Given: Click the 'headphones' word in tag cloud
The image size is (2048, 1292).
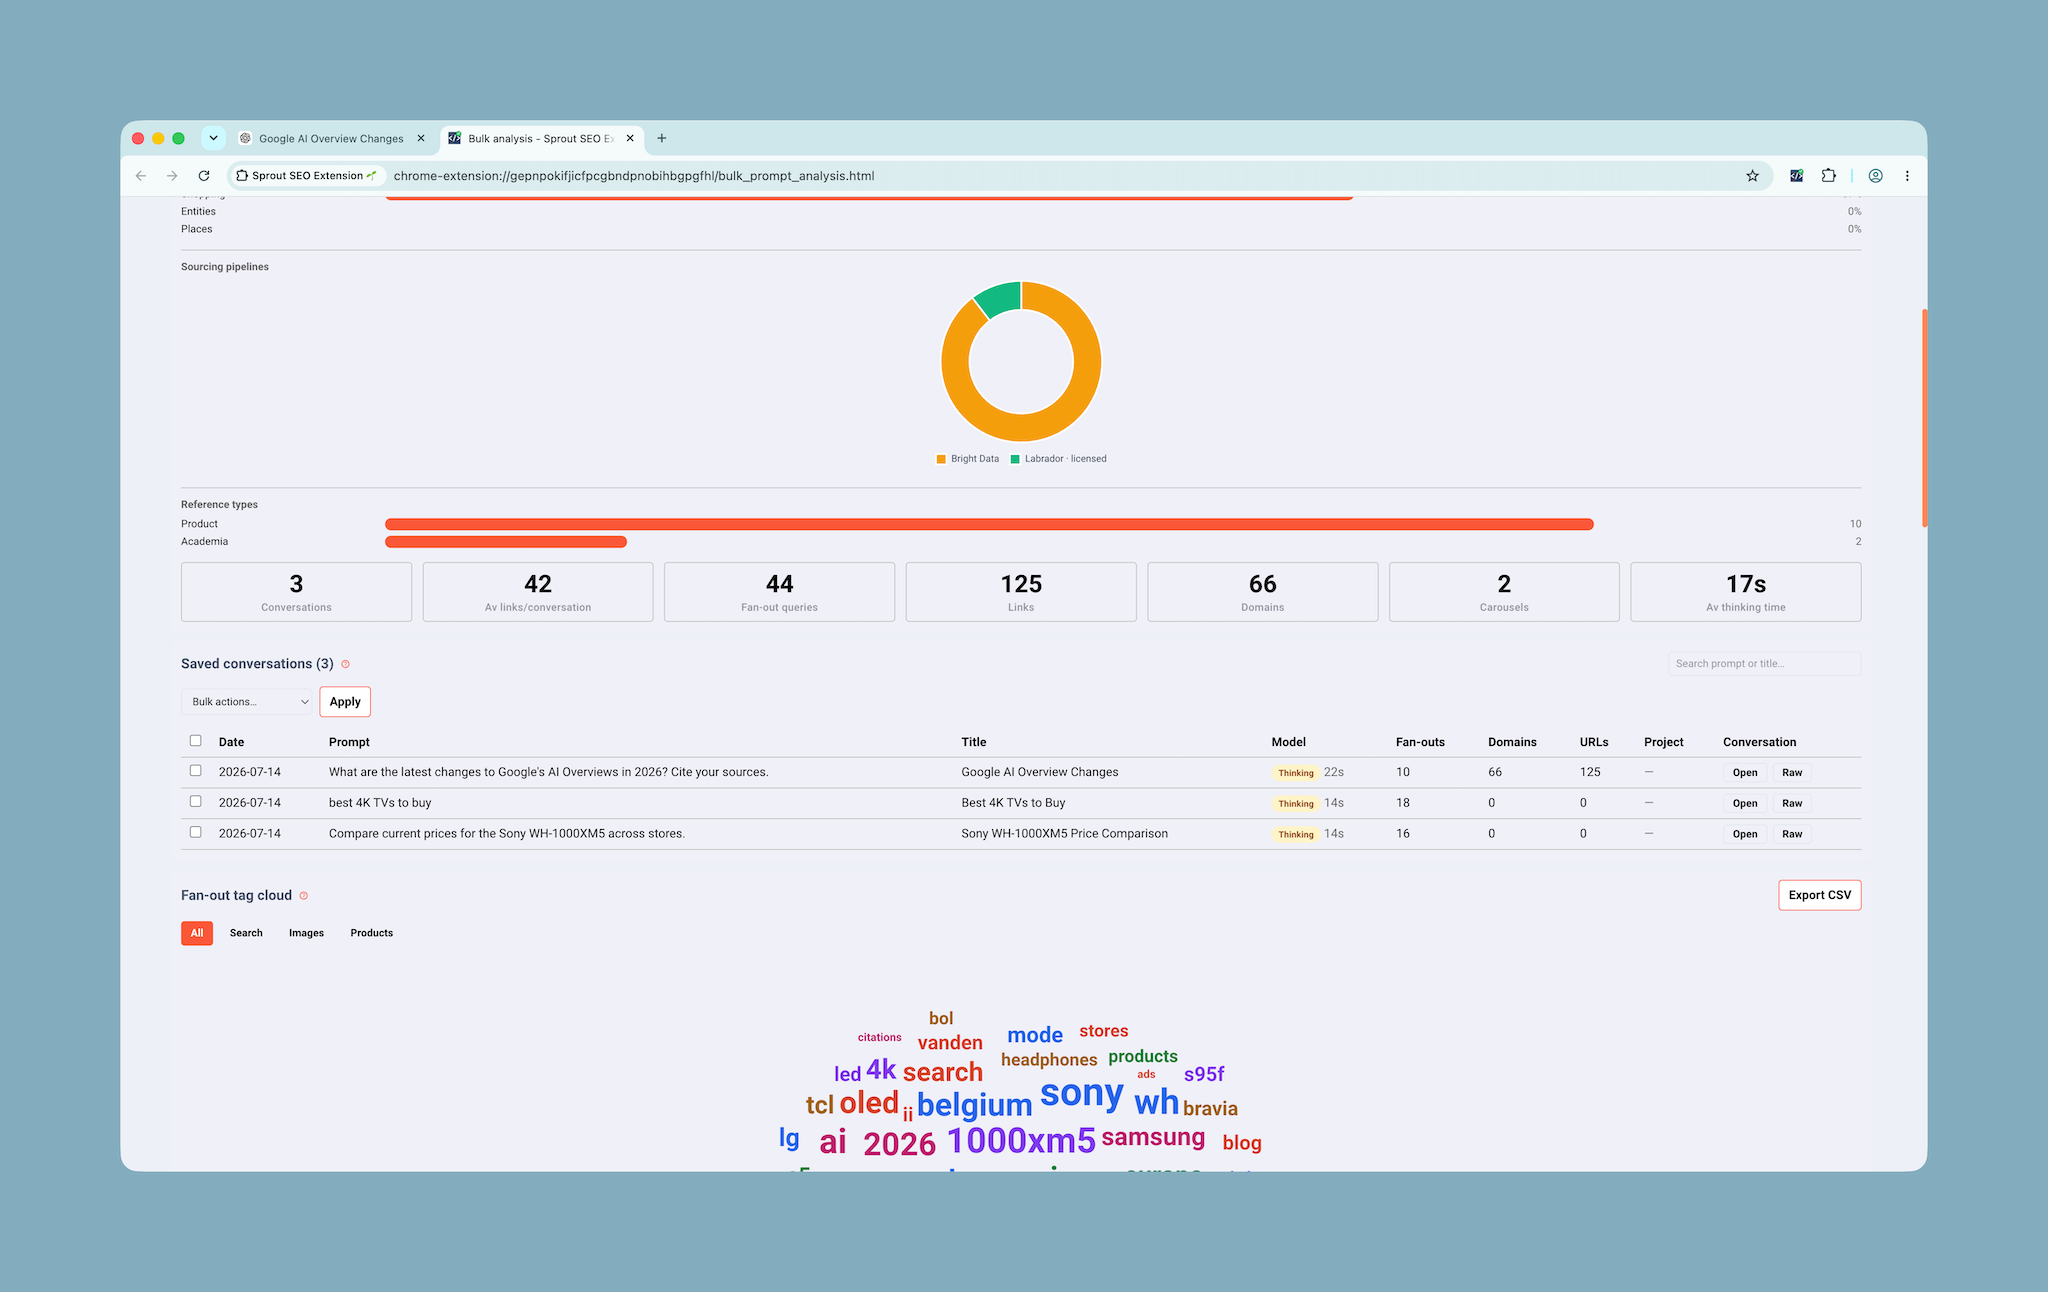Looking at the screenshot, I should [x=1049, y=1060].
